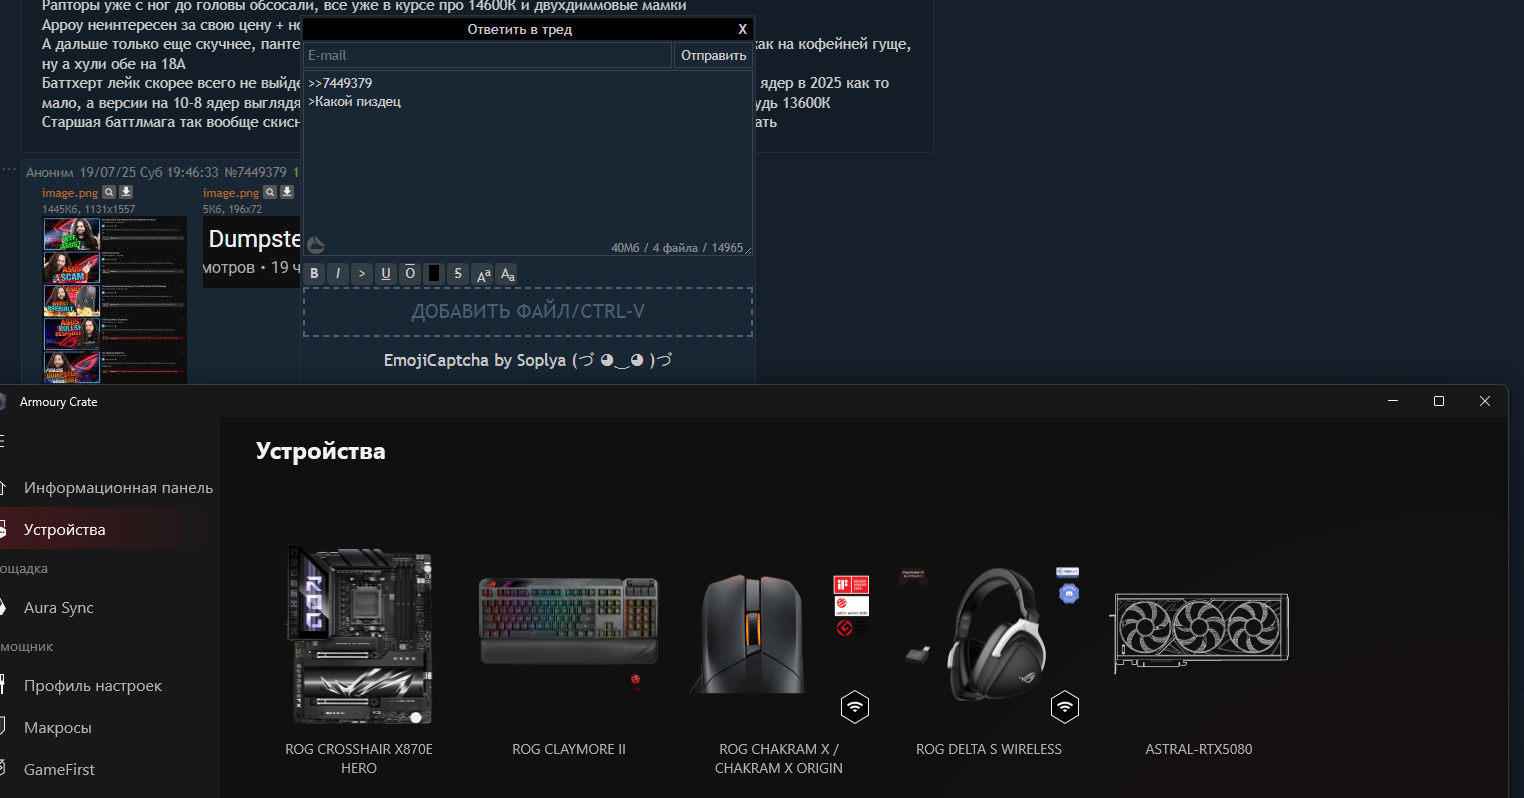This screenshot has height=798, width=1524.
Task: Apply overline formatting in reply form
Action: (x=410, y=273)
